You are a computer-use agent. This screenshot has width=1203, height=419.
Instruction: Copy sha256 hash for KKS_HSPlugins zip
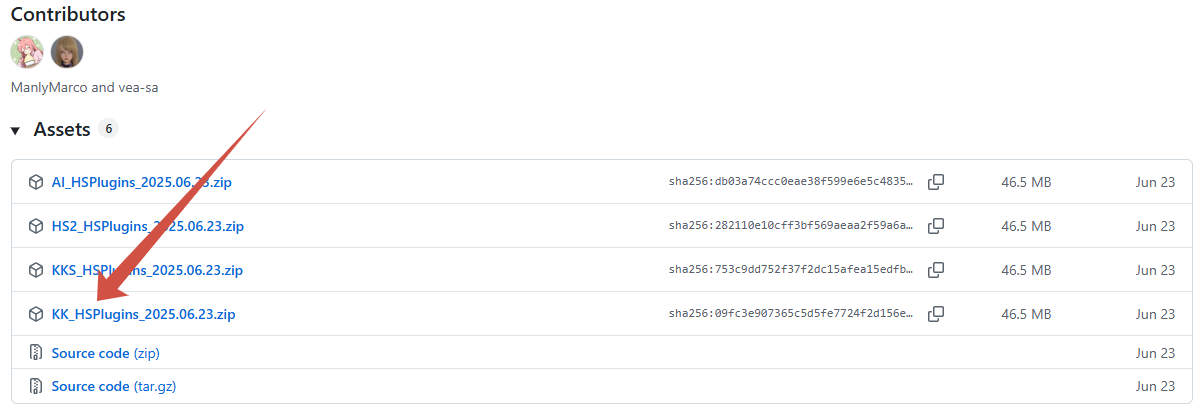click(x=936, y=270)
